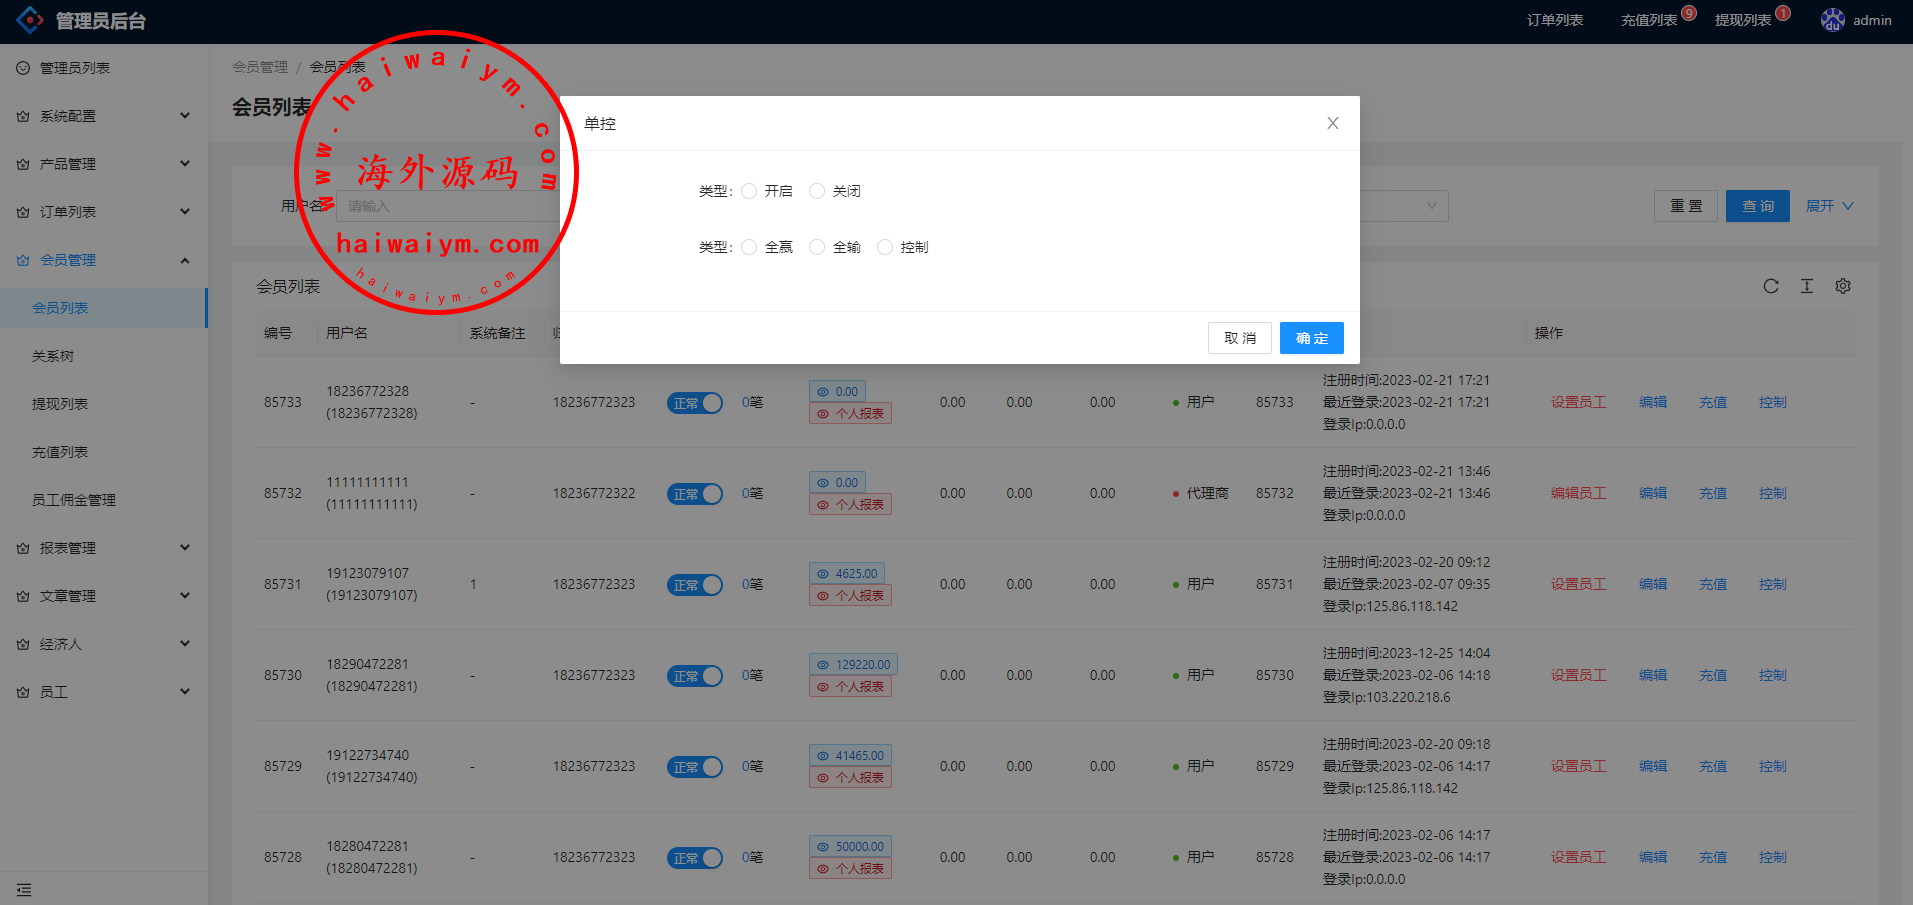Open 关系树 in the sidebar

click(x=53, y=356)
